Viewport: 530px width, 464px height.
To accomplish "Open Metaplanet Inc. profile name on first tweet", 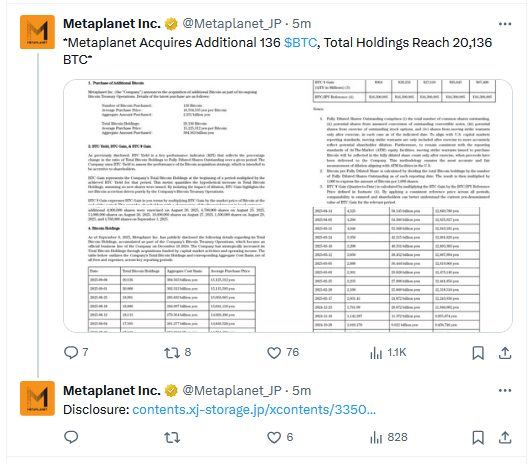I will point(112,24).
